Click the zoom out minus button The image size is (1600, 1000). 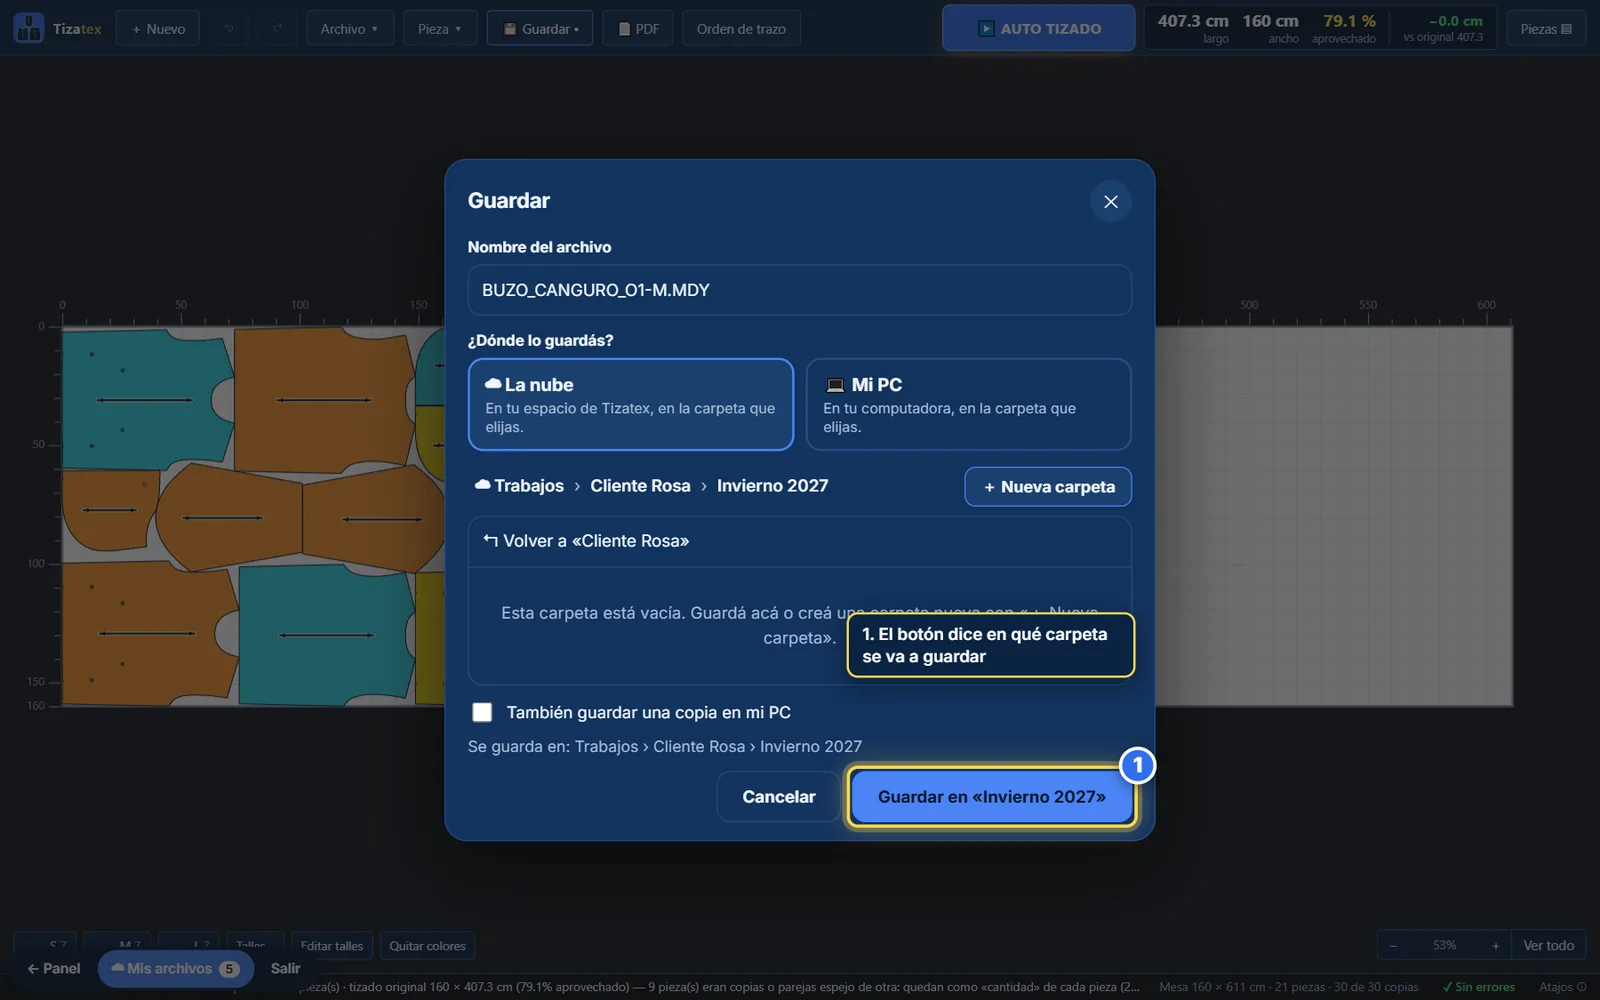1393,946
